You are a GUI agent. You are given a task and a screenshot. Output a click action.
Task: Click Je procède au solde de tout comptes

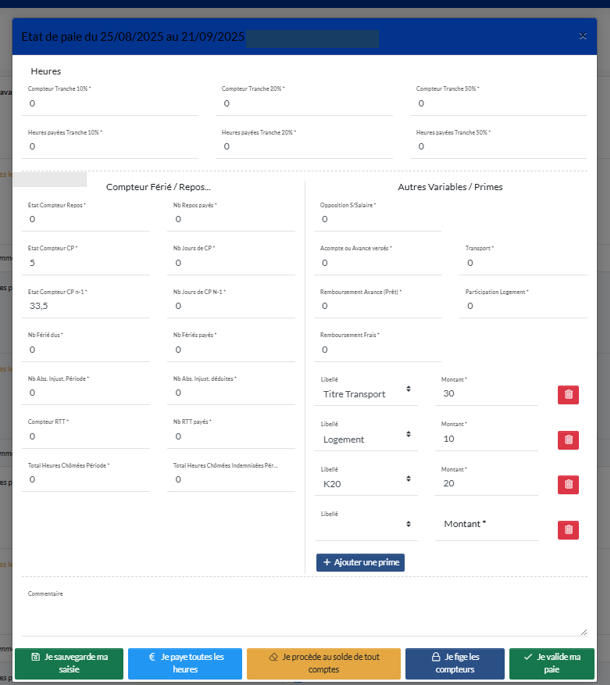pyautogui.click(x=323, y=663)
